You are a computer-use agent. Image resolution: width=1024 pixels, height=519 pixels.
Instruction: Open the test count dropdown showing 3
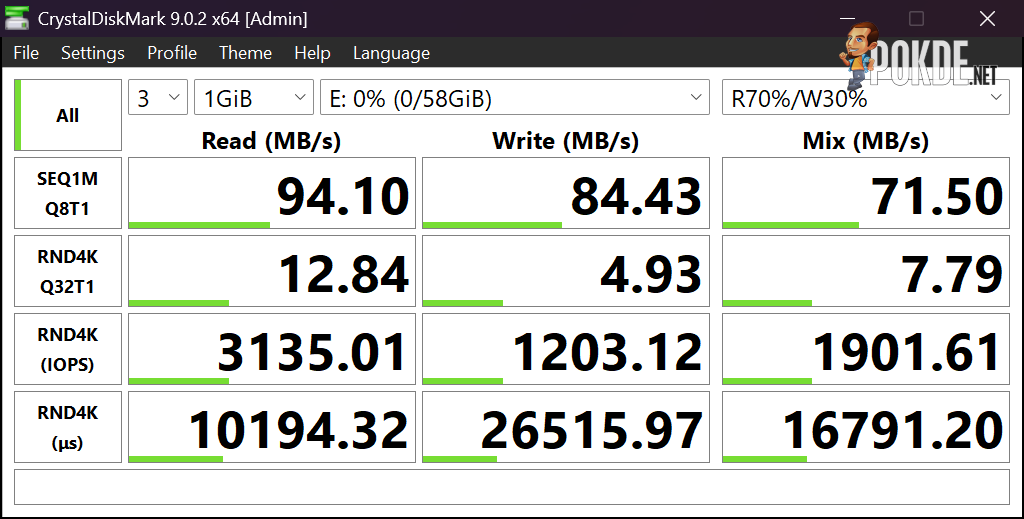pos(158,97)
